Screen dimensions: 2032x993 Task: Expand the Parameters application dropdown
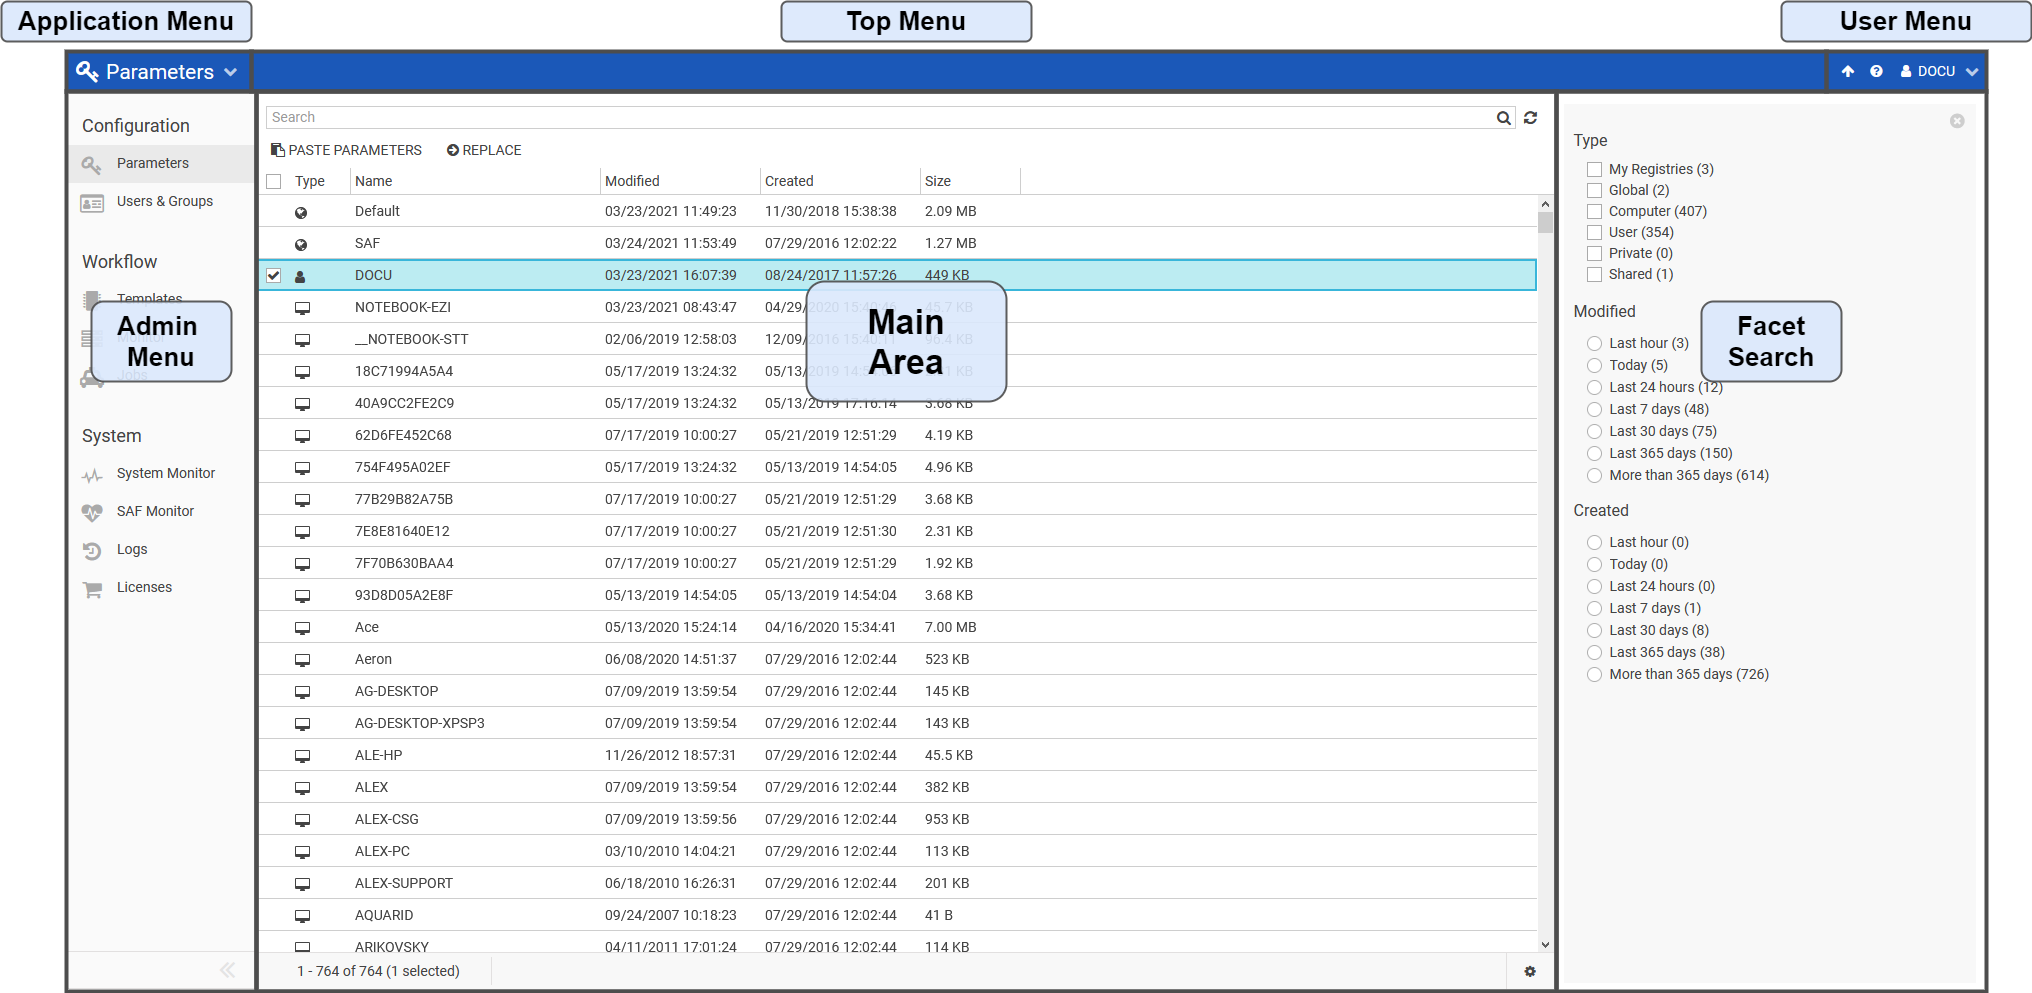click(x=158, y=72)
